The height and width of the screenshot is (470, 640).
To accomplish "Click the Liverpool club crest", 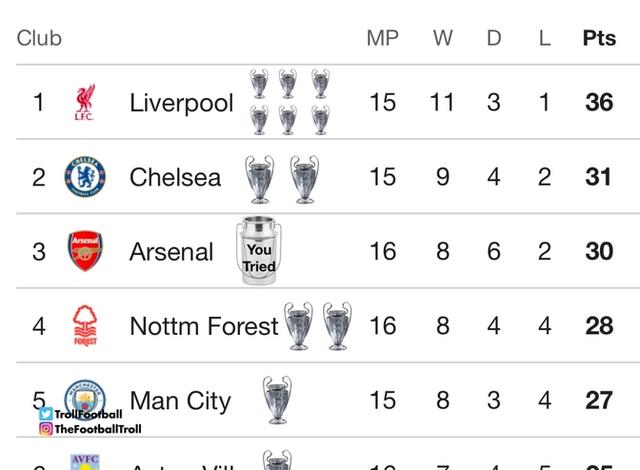I will coord(84,102).
